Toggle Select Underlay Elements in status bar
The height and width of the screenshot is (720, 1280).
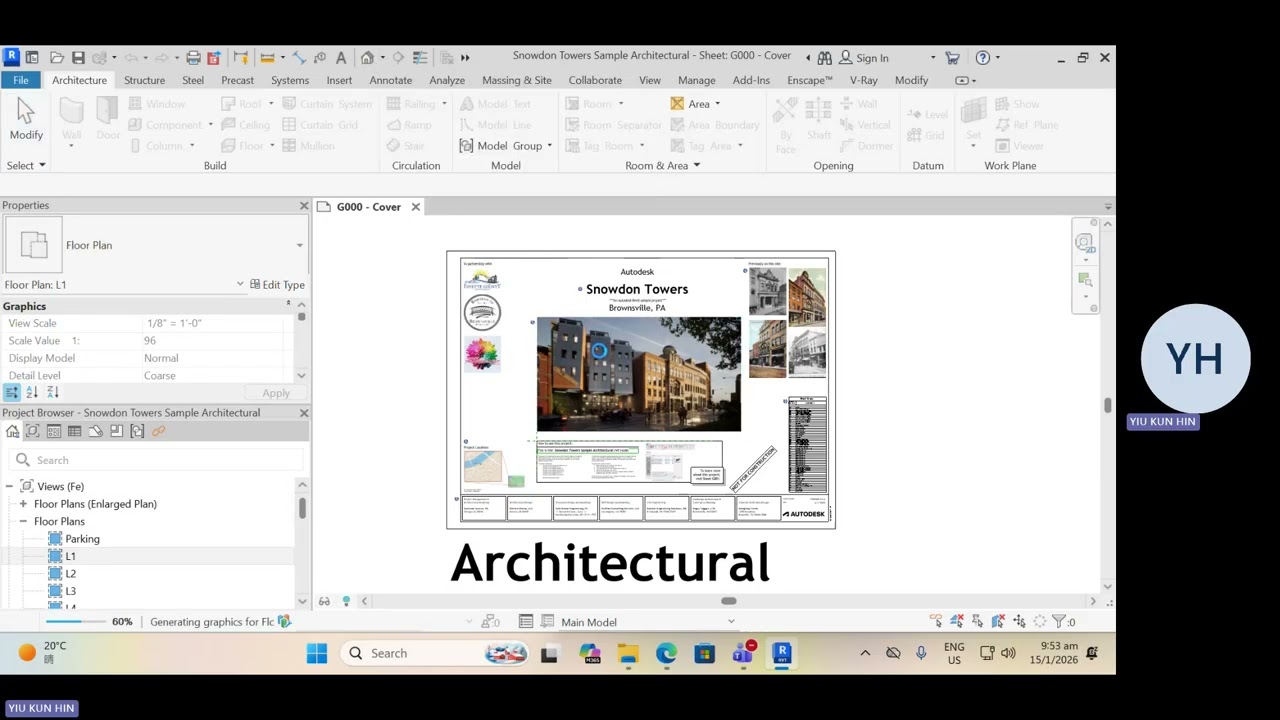(x=957, y=621)
